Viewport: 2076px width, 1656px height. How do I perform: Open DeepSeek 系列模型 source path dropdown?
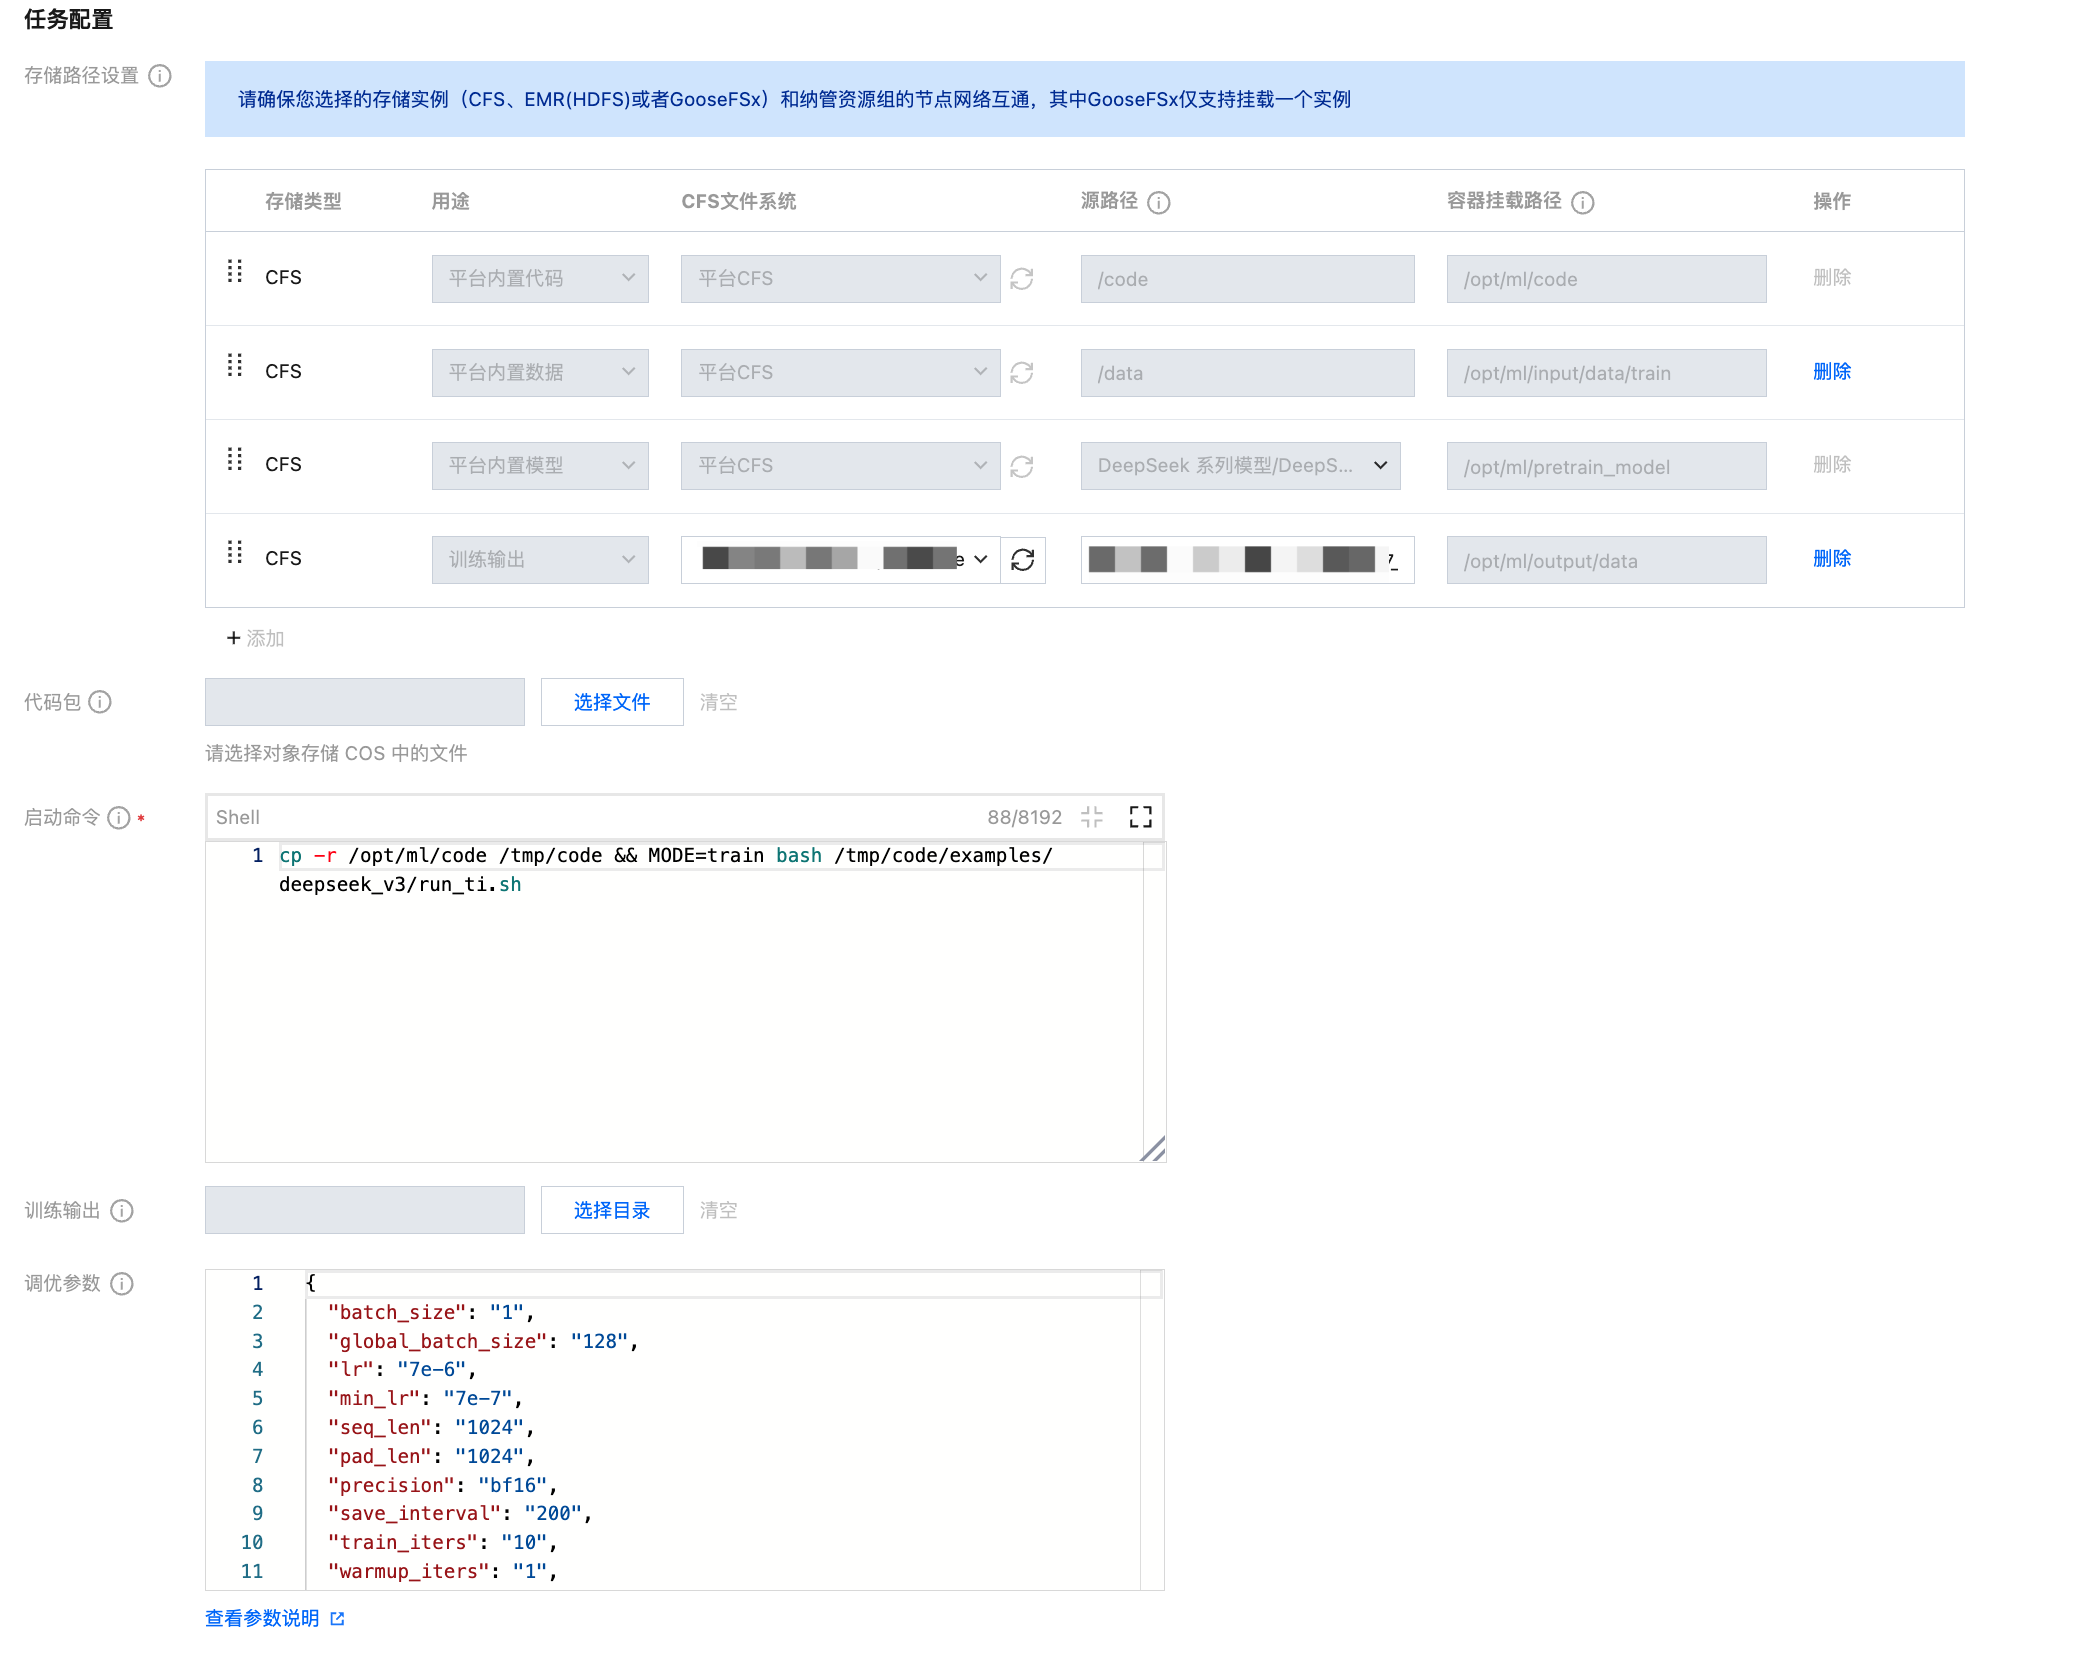click(1241, 466)
